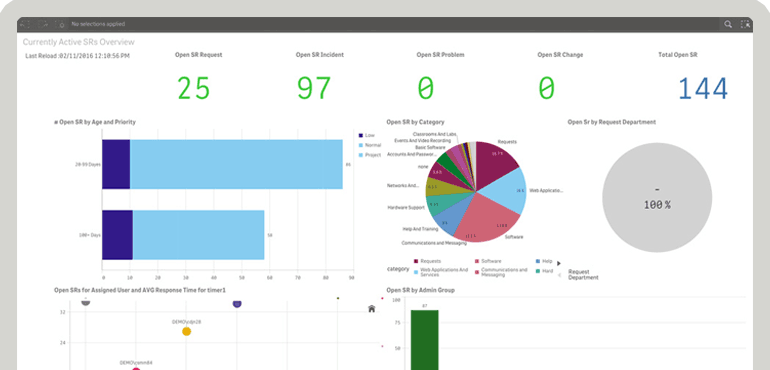Step forward in selection history
The height and width of the screenshot is (370, 770).
tap(43, 24)
